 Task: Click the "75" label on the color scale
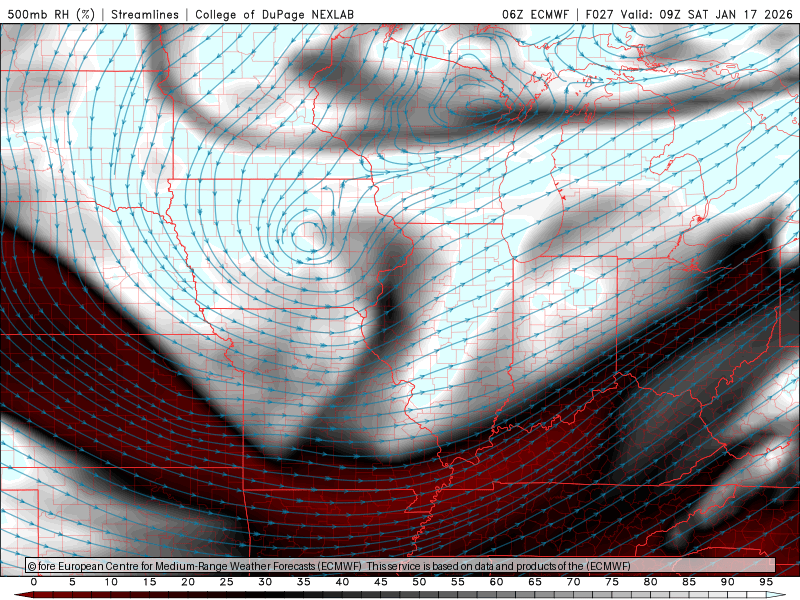pyautogui.click(x=612, y=582)
